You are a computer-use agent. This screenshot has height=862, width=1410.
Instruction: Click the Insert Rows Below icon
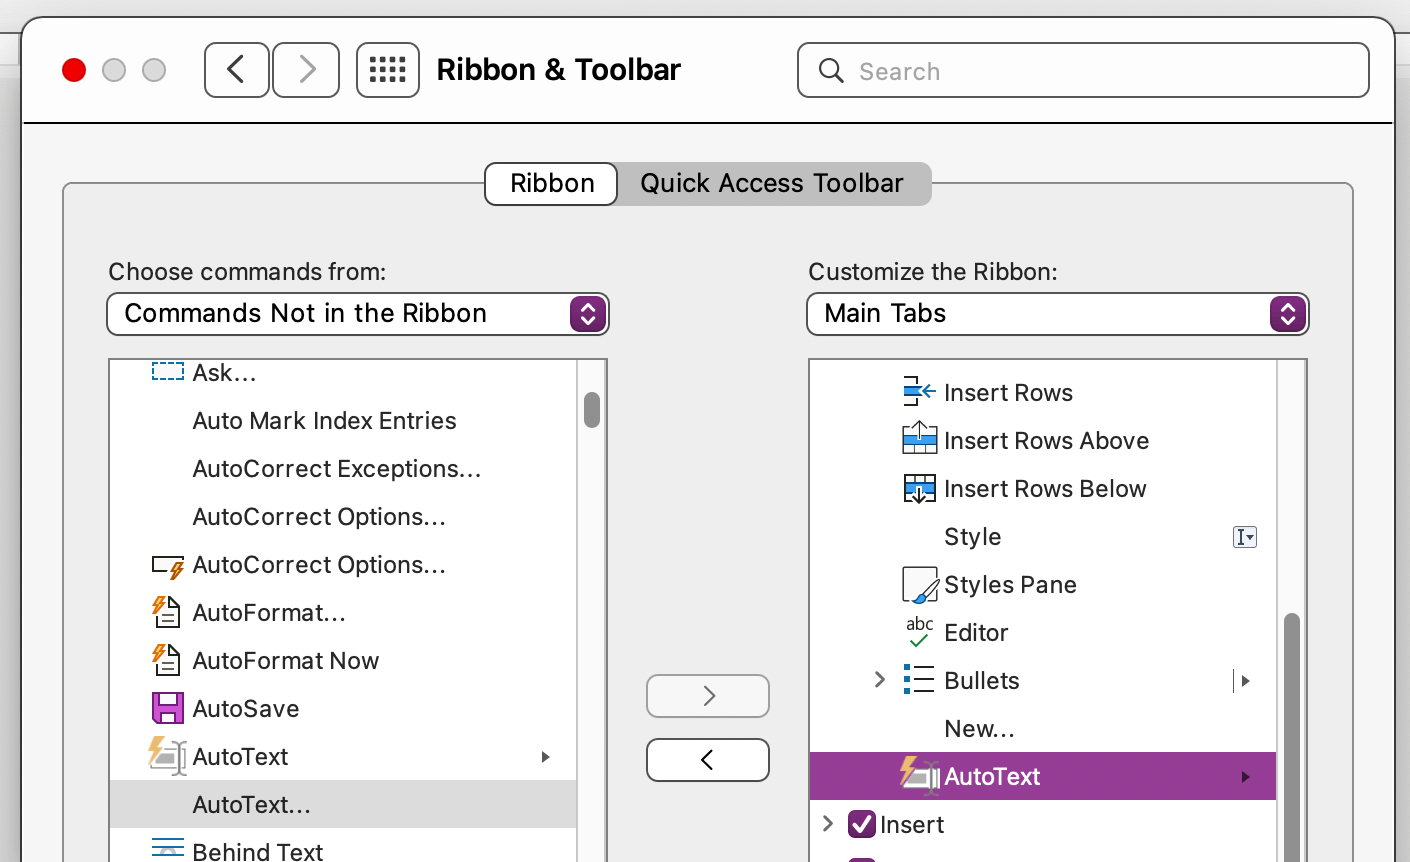(x=919, y=488)
